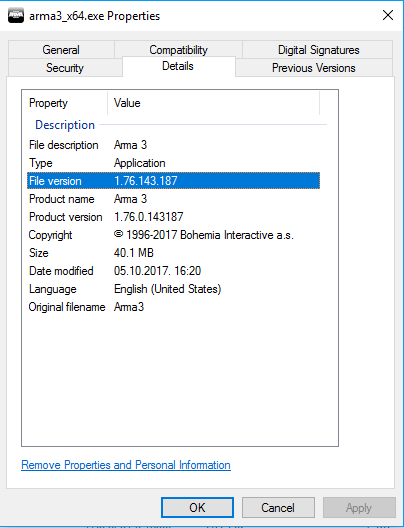Click the Apply button
The height and width of the screenshot is (528, 404).
point(359,507)
